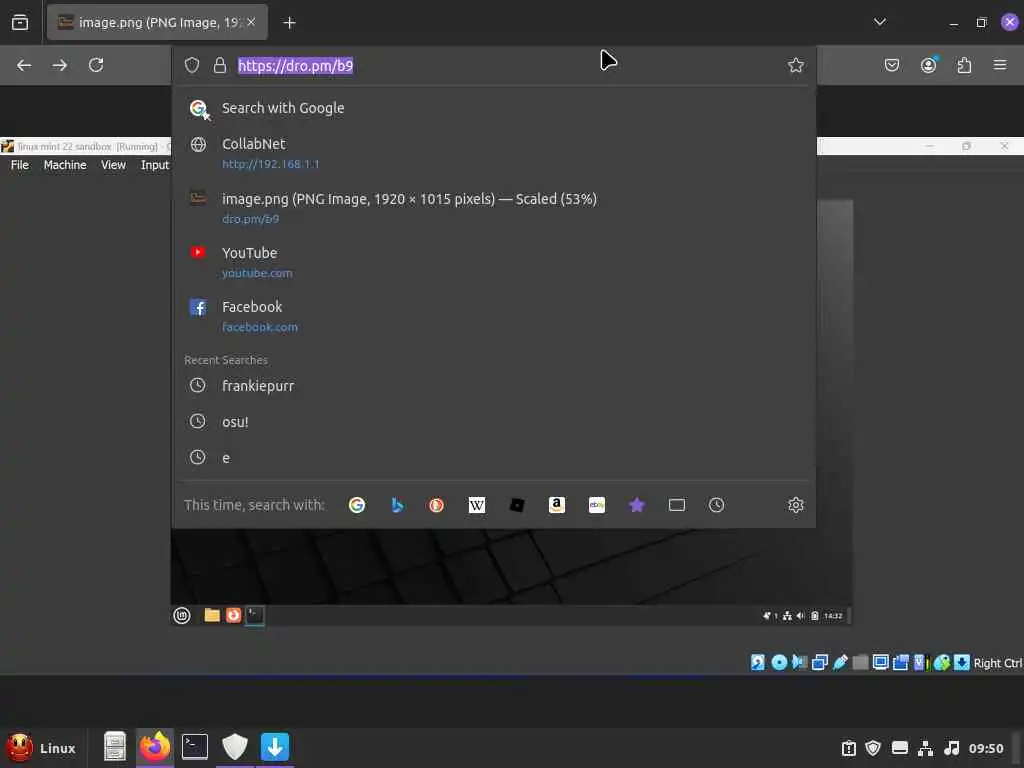Search this time with the Roblox engine
1024x768 pixels.
517,505
